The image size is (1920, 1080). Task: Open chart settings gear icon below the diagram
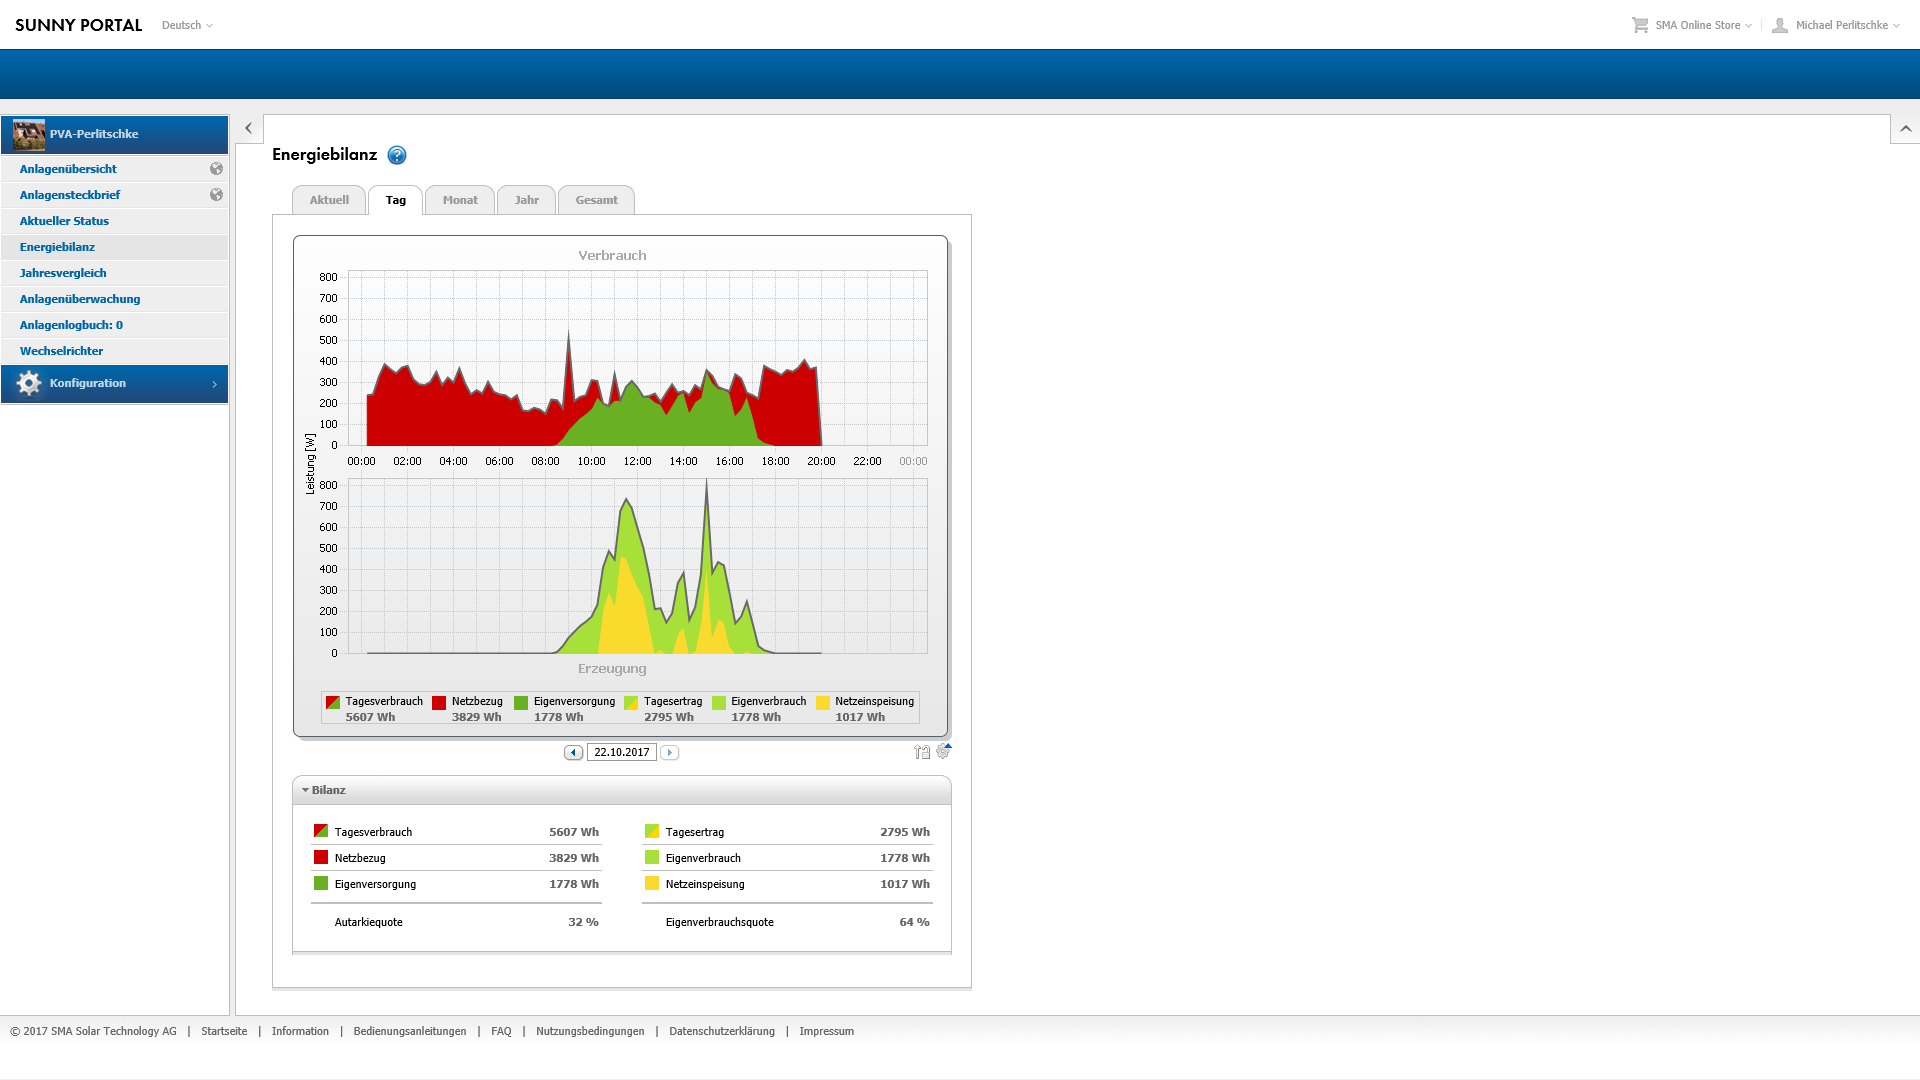pos(943,751)
